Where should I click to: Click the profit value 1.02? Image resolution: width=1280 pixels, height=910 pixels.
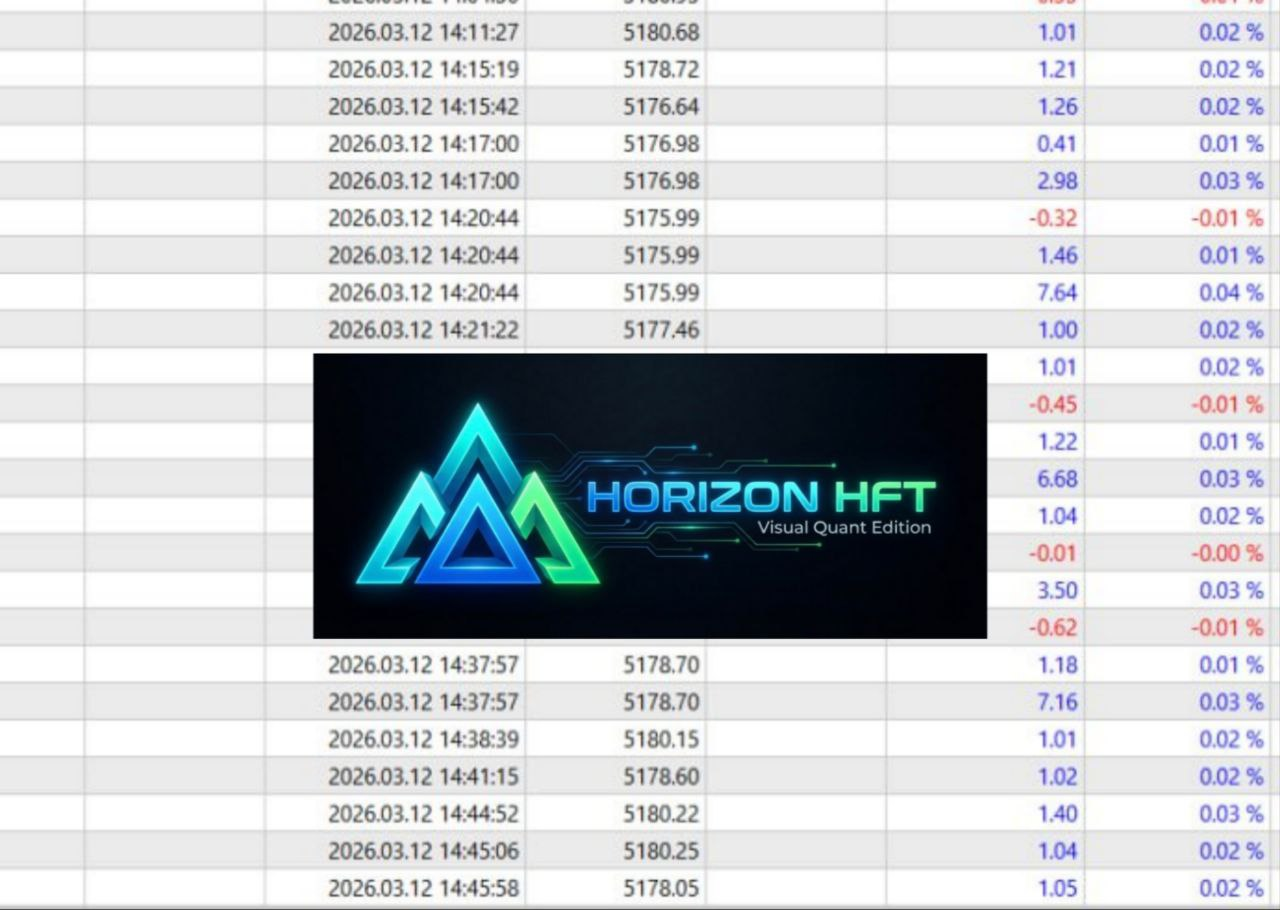1057,776
